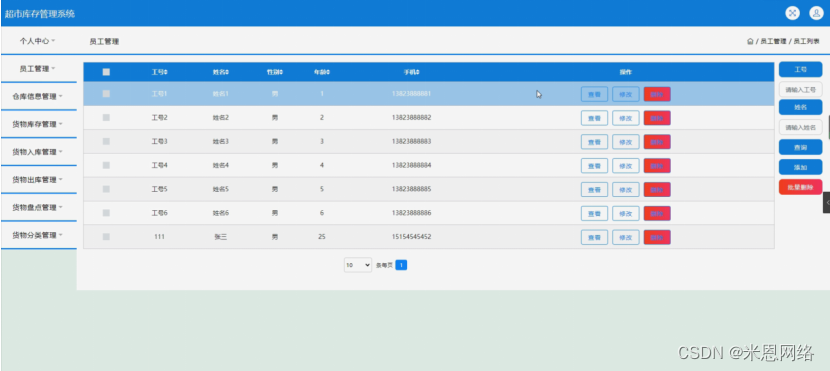This screenshot has width=830, height=371.
Task: Select phone number 15154545452 cell
Action: (411, 237)
